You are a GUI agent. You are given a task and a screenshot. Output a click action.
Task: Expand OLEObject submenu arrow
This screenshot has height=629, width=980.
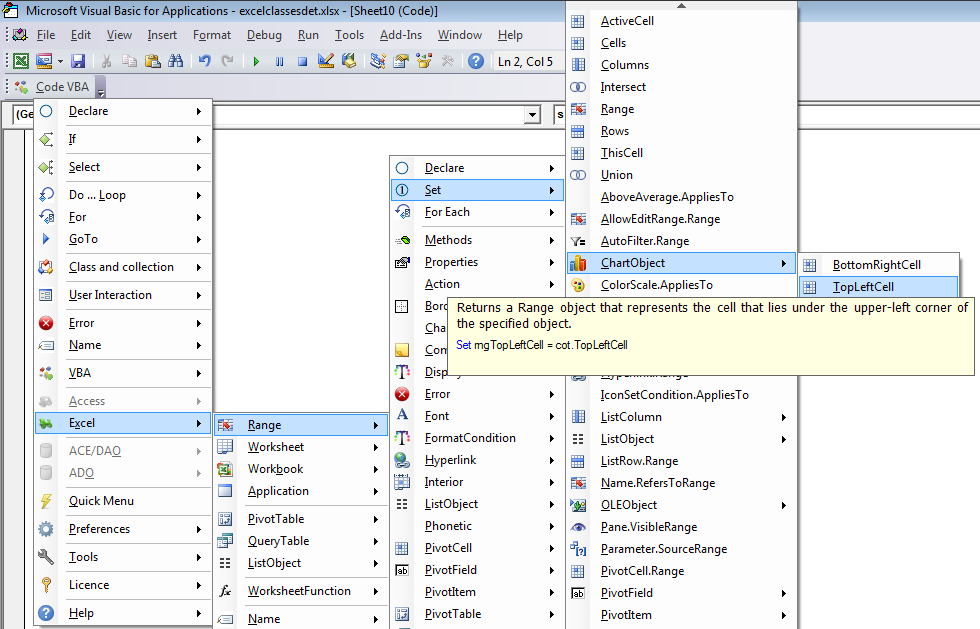[783, 505]
